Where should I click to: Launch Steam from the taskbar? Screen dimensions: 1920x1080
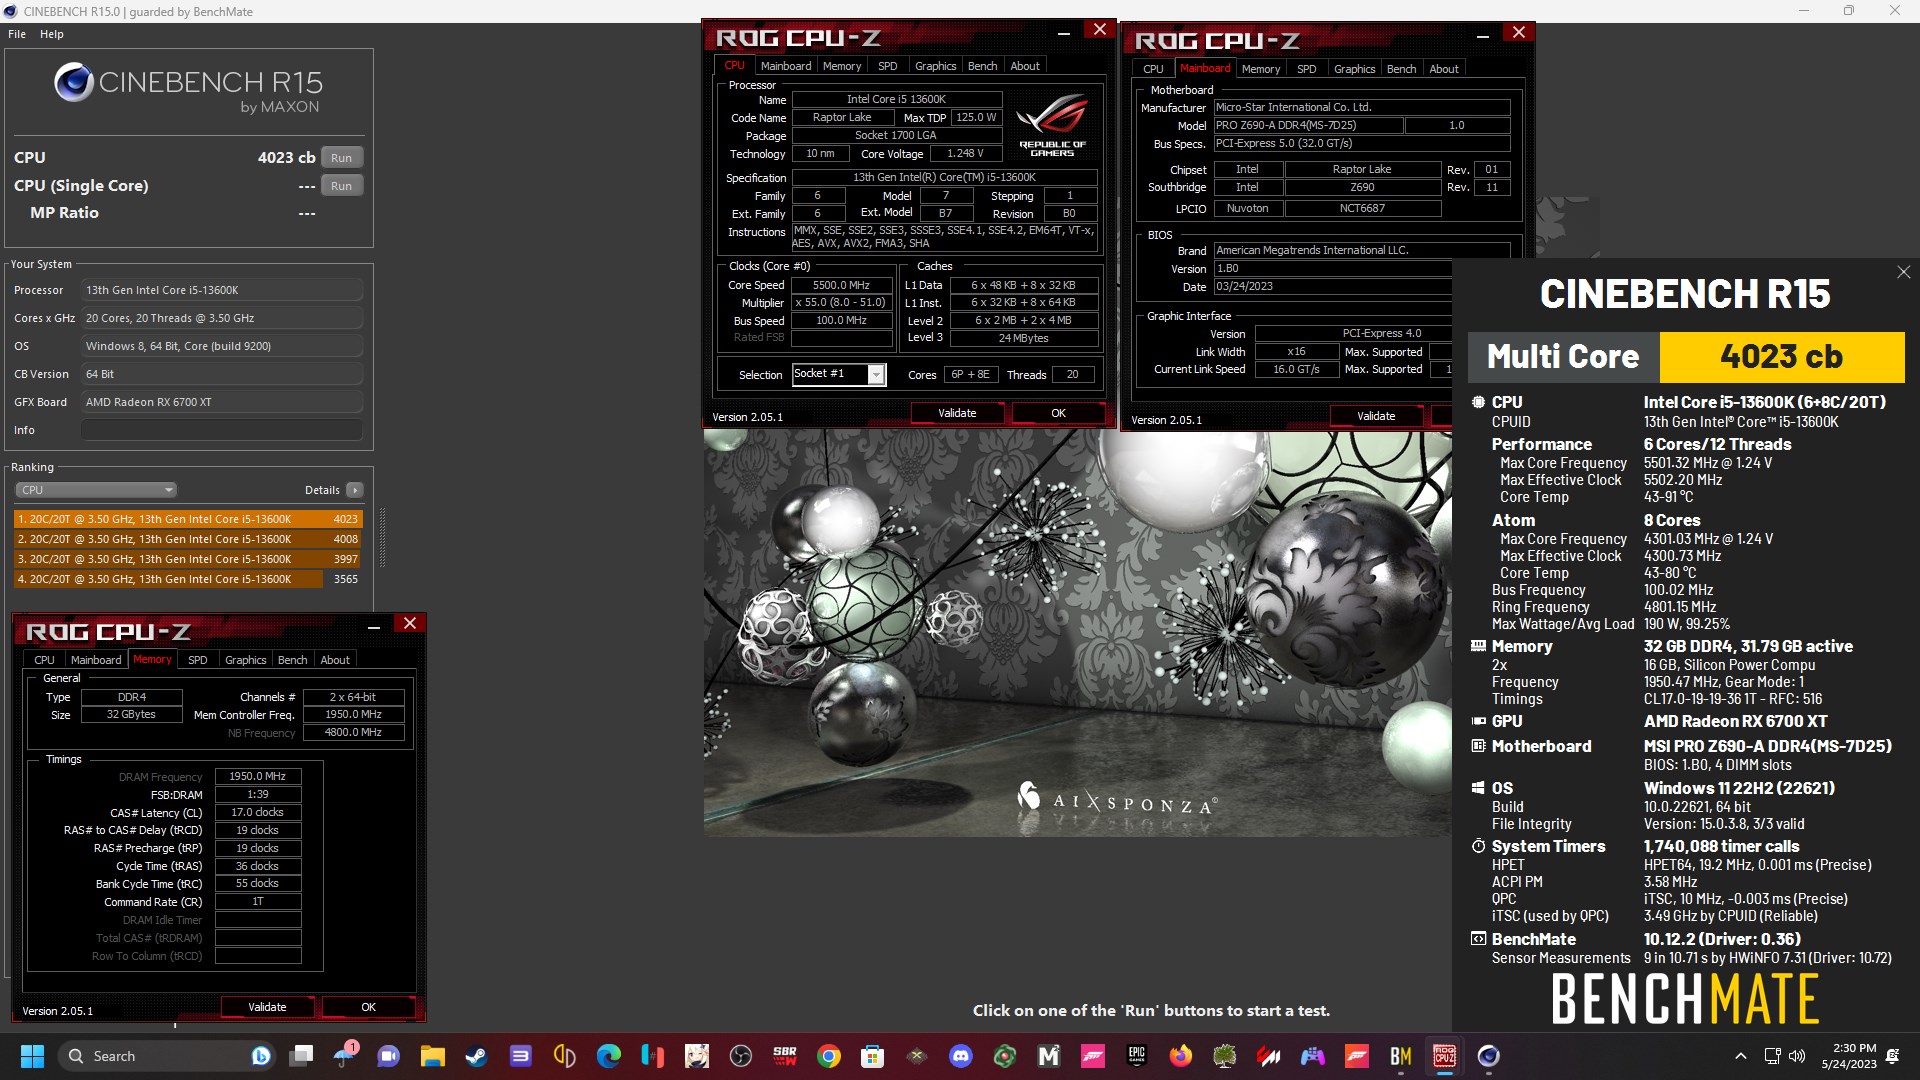pyautogui.click(x=476, y=1056)
